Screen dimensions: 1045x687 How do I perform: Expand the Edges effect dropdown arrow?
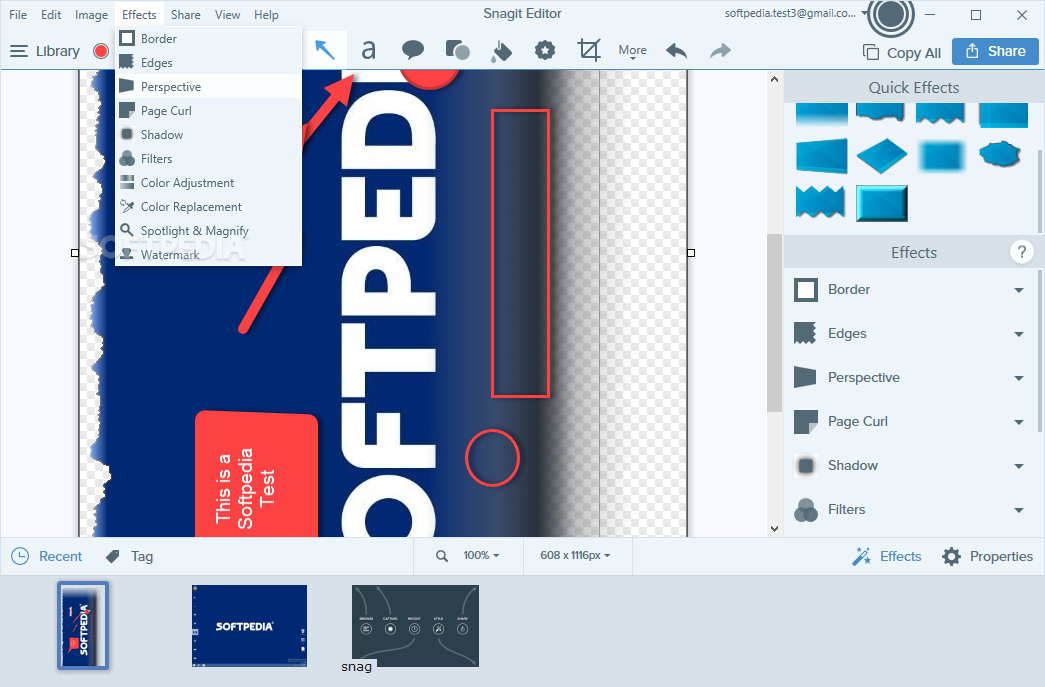pos(1018,334)
